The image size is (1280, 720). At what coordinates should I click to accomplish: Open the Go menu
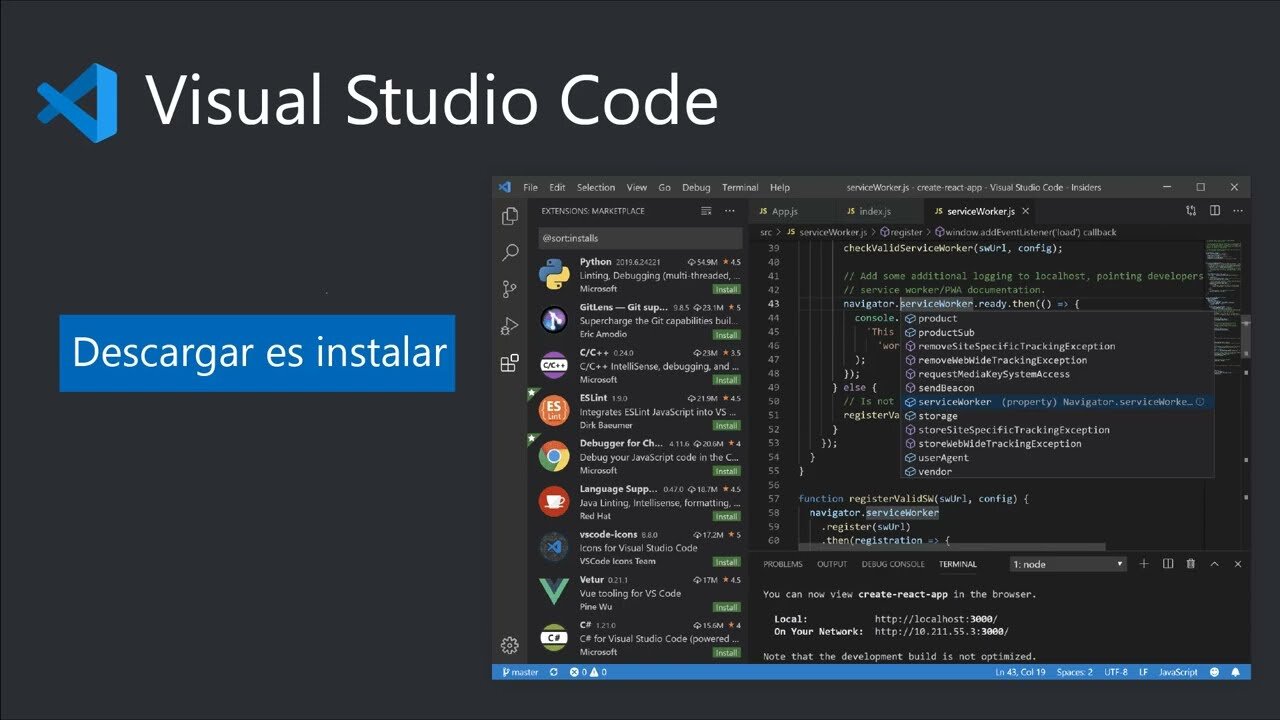click(665, 187)
